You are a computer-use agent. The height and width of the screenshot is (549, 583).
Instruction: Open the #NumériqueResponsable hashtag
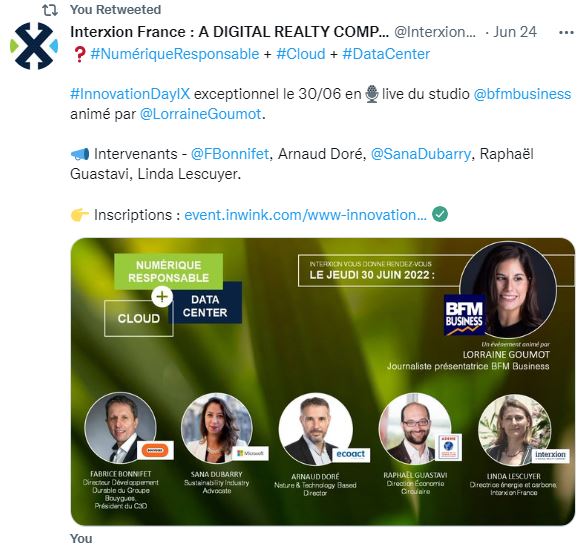[174, 54]
